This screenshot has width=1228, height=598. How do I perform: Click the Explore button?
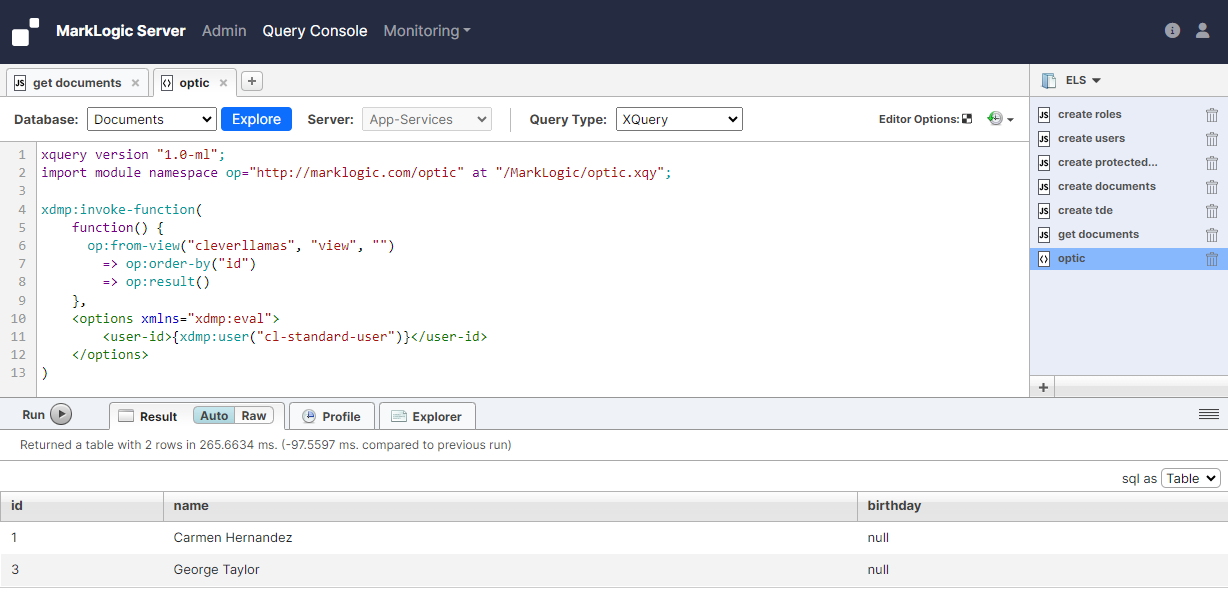pyautogui.click(x=256, y=118)
